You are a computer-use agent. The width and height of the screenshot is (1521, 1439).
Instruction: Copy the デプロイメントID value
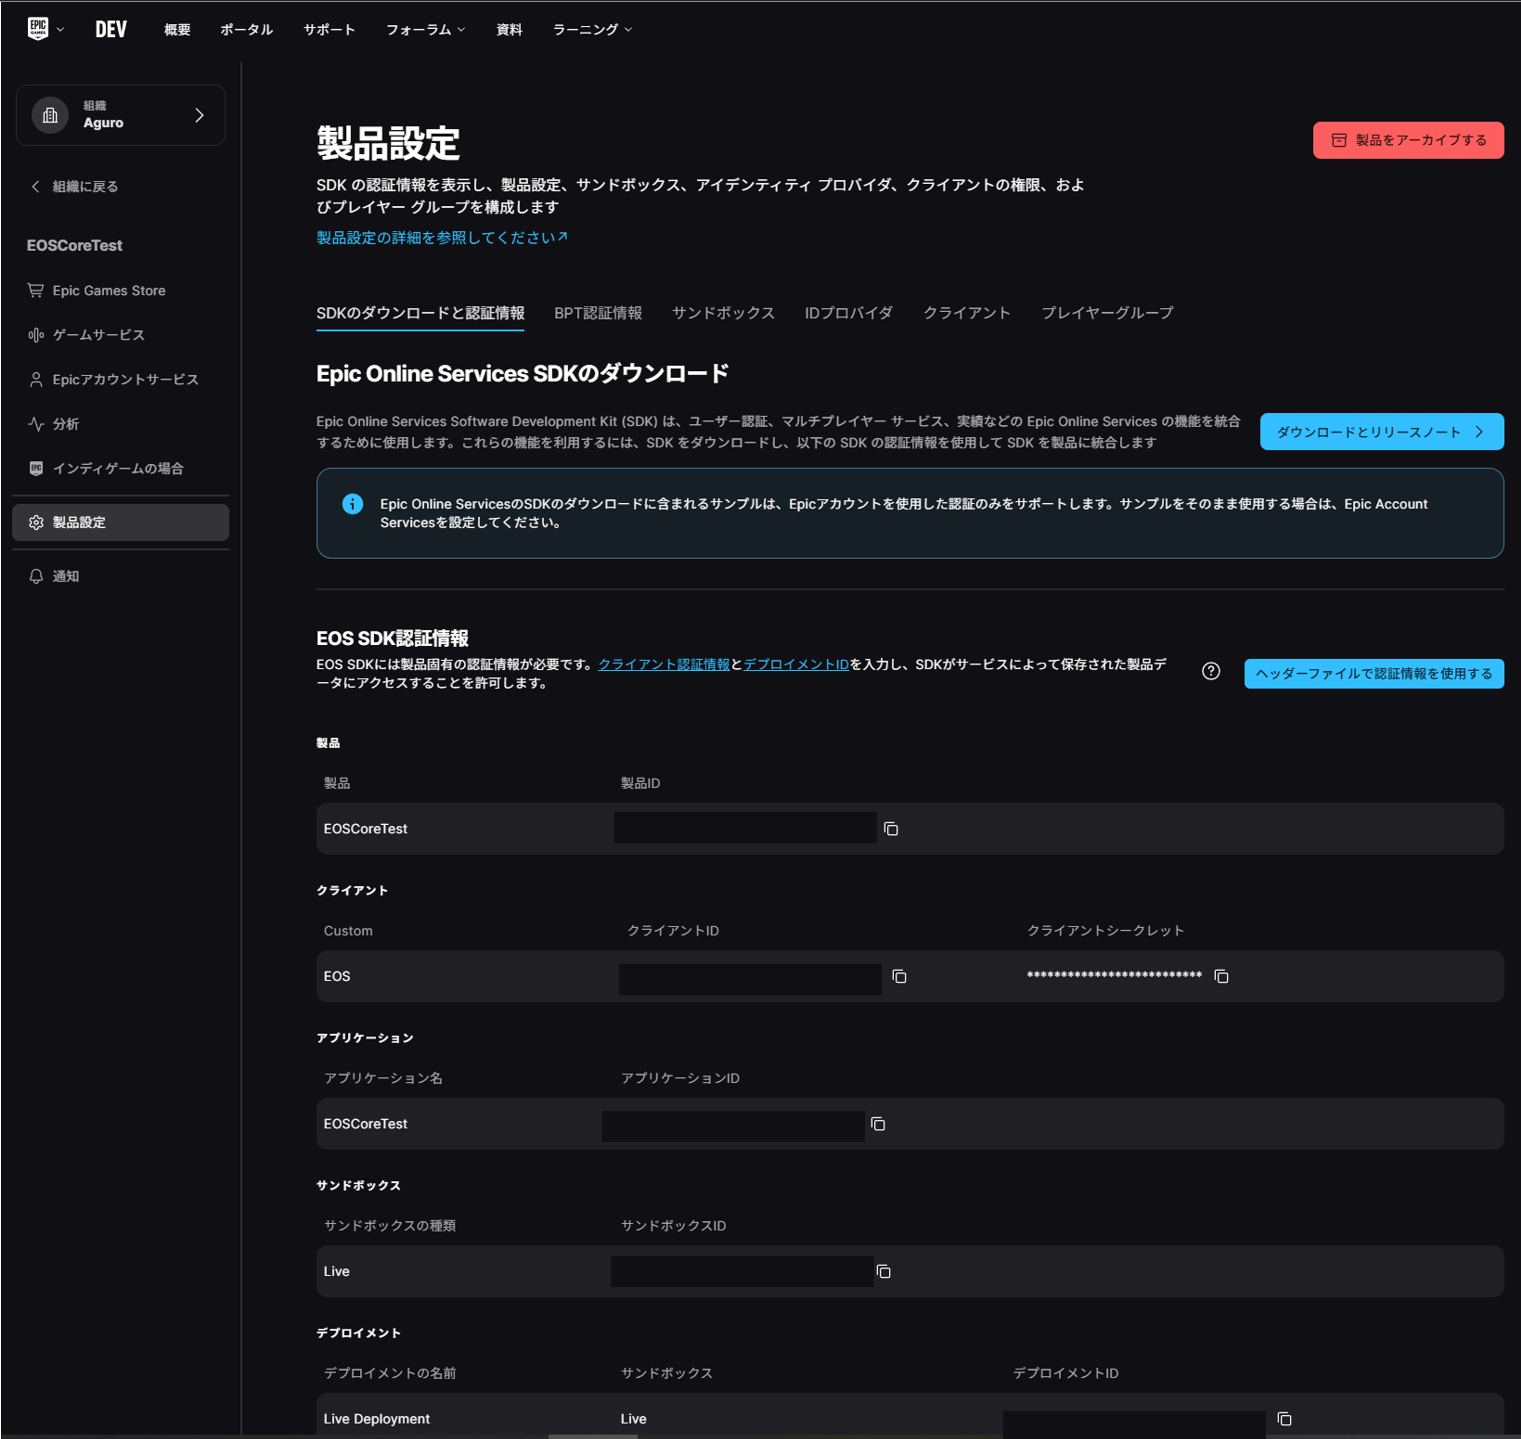pos(1285,1419)
